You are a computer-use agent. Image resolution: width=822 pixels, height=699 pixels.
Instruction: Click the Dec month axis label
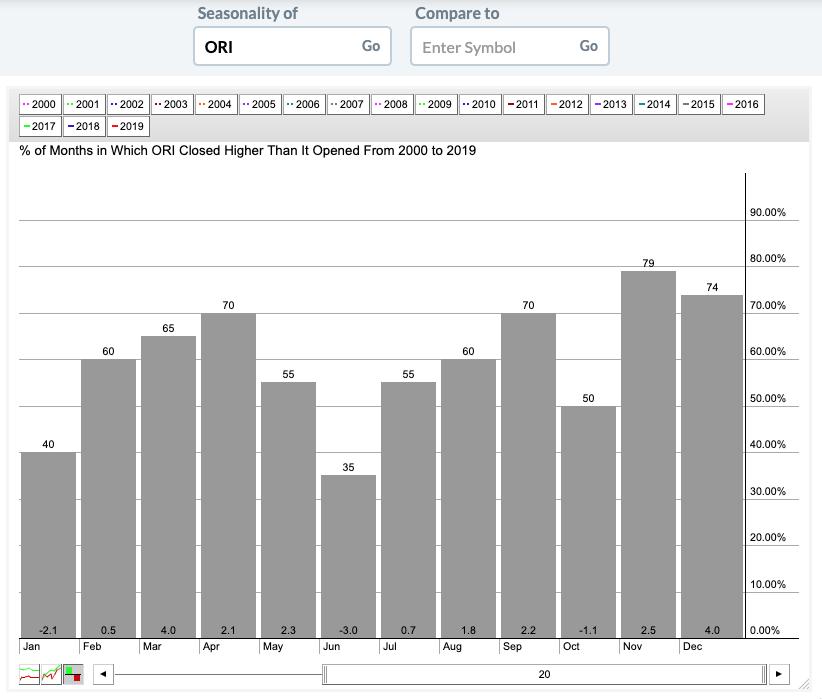click(x=693, y=647)
